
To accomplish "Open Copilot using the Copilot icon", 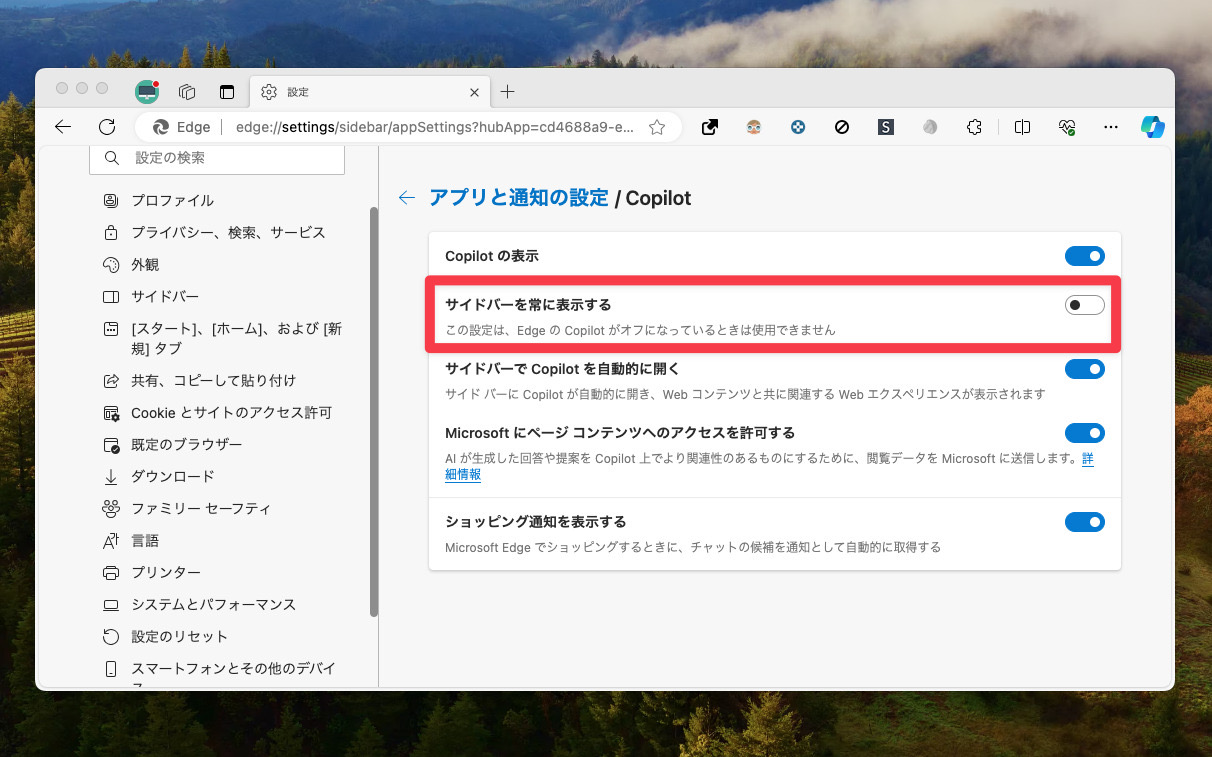I will tap(1152, 127).
